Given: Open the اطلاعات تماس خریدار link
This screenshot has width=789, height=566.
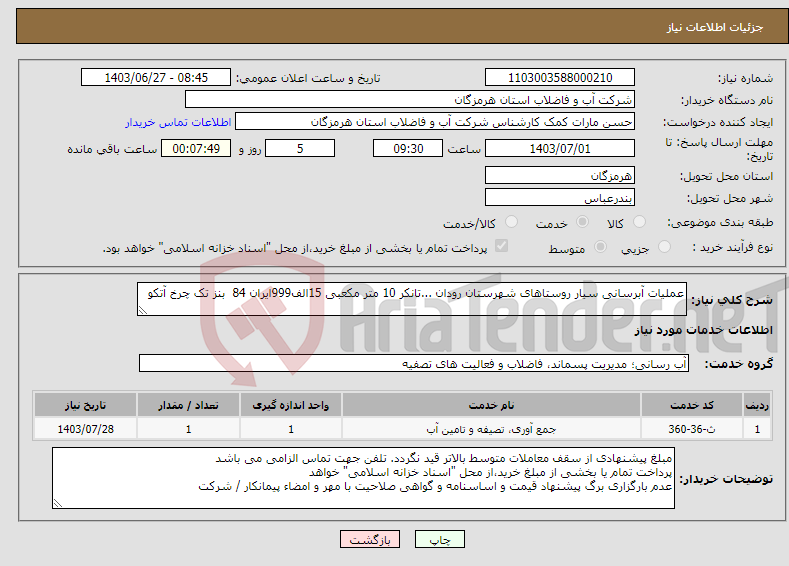Looking at the screenshot, I should point(178,122).
